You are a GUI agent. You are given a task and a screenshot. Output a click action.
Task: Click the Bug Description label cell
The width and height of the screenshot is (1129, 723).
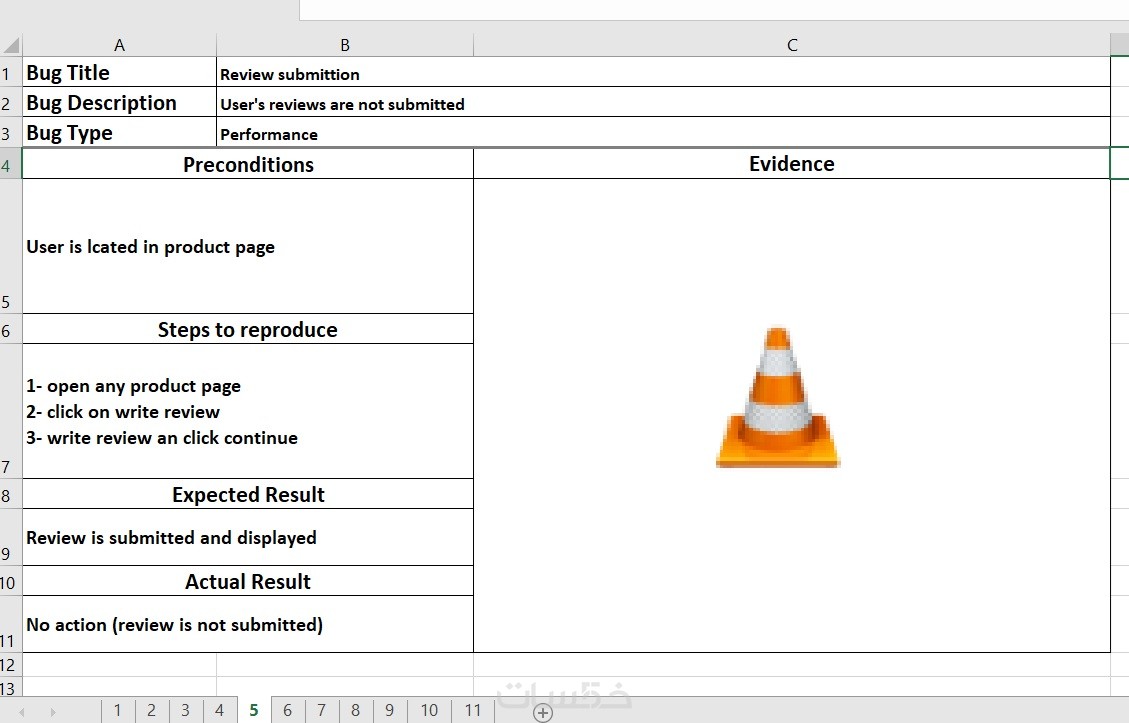point(120,102)
